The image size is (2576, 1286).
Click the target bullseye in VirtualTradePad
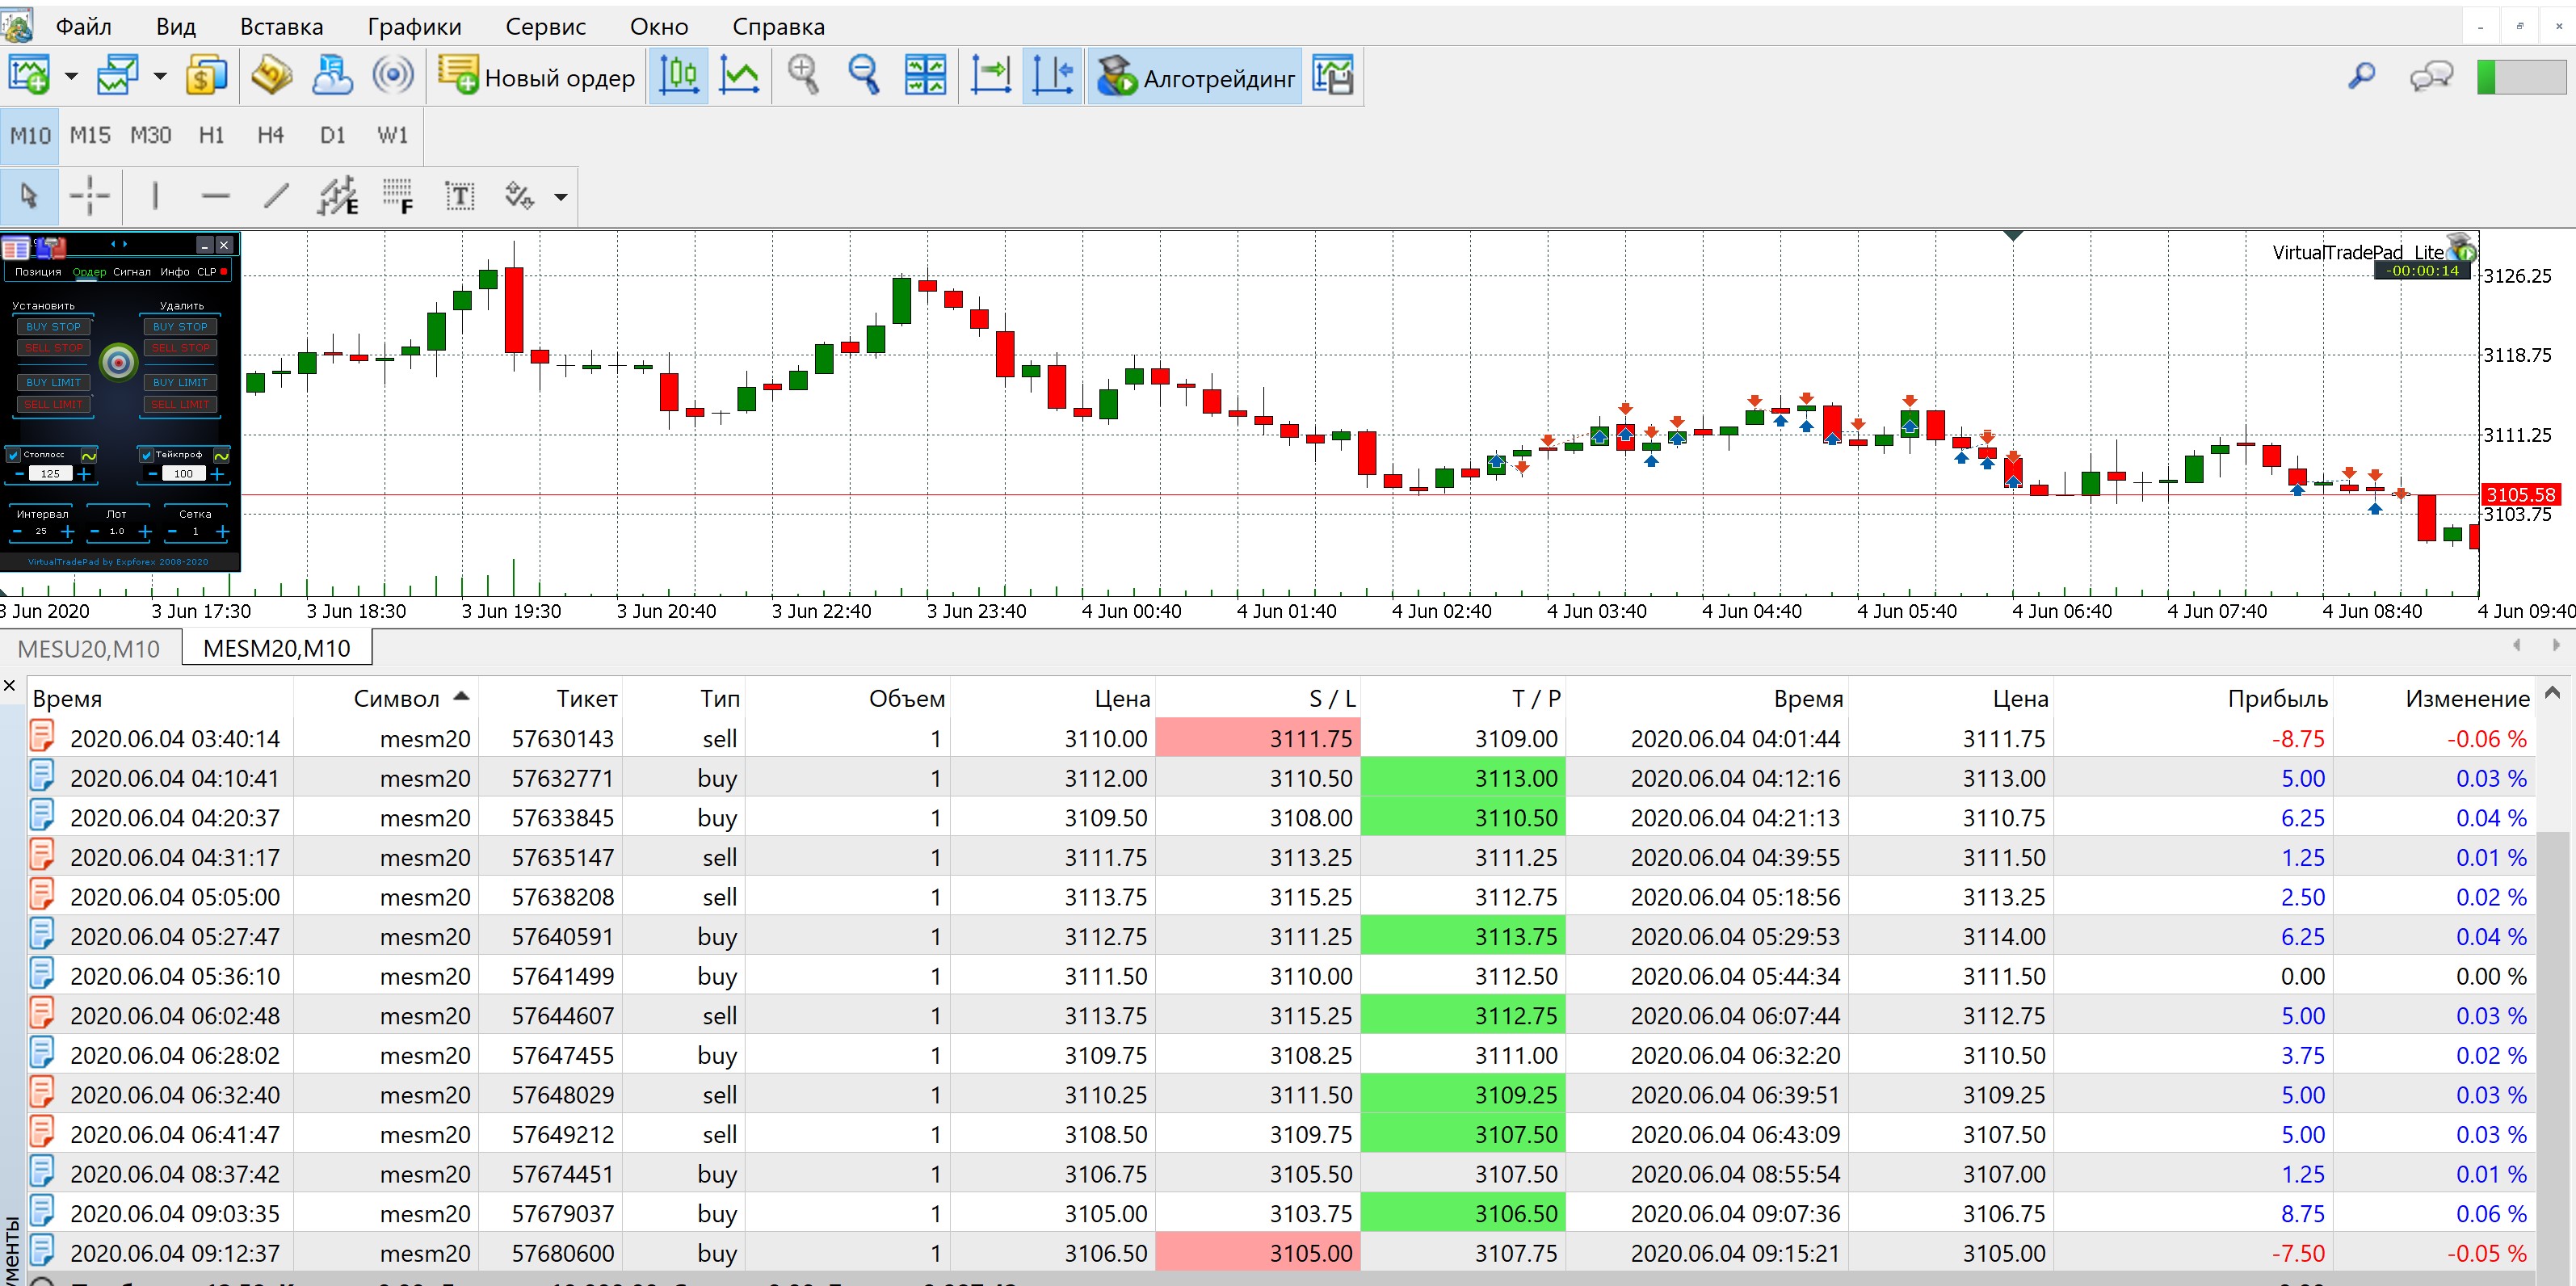[119, 363]
